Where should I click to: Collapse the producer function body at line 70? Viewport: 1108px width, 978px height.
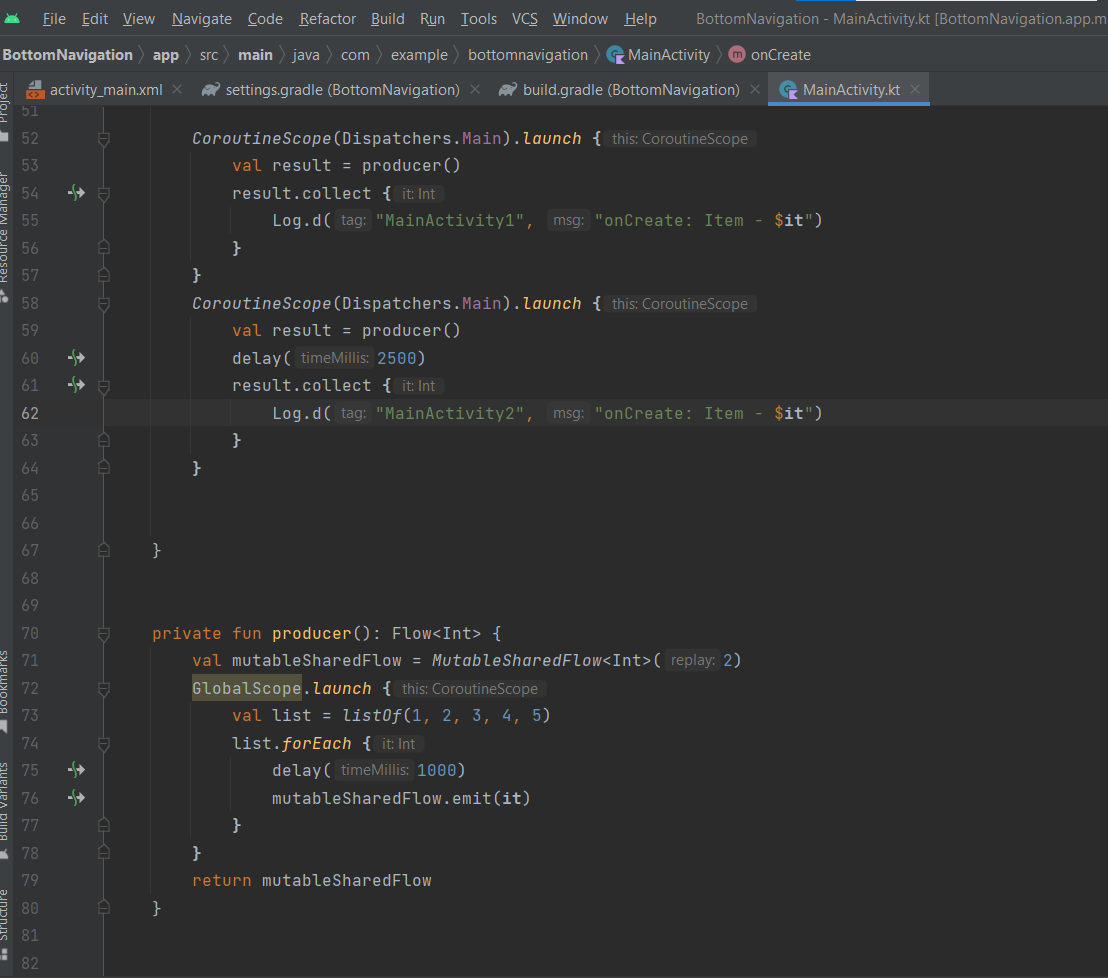(x=103, y=633)
